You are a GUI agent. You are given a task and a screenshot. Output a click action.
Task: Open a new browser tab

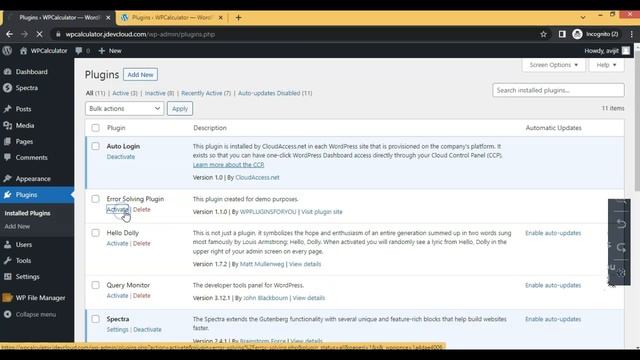tap(238, 18)
